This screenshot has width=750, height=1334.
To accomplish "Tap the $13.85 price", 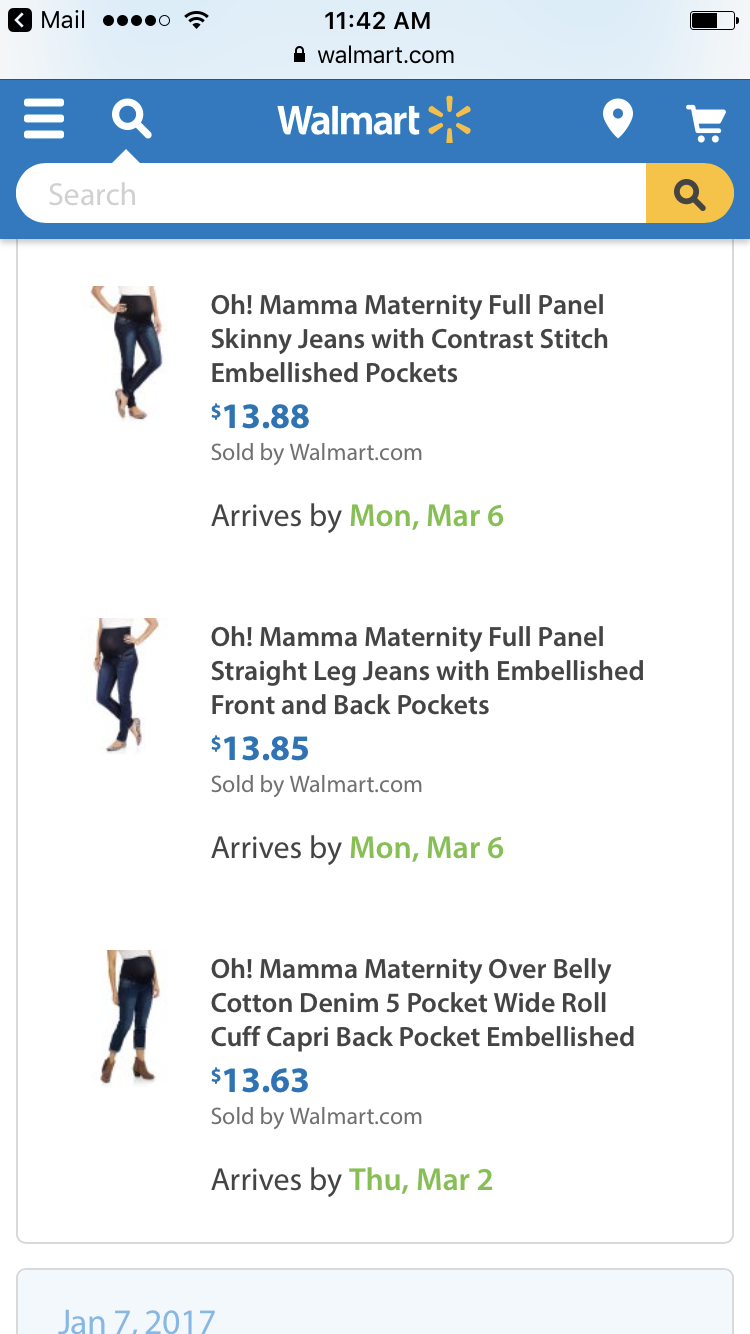I will click(x=260, y=748).
